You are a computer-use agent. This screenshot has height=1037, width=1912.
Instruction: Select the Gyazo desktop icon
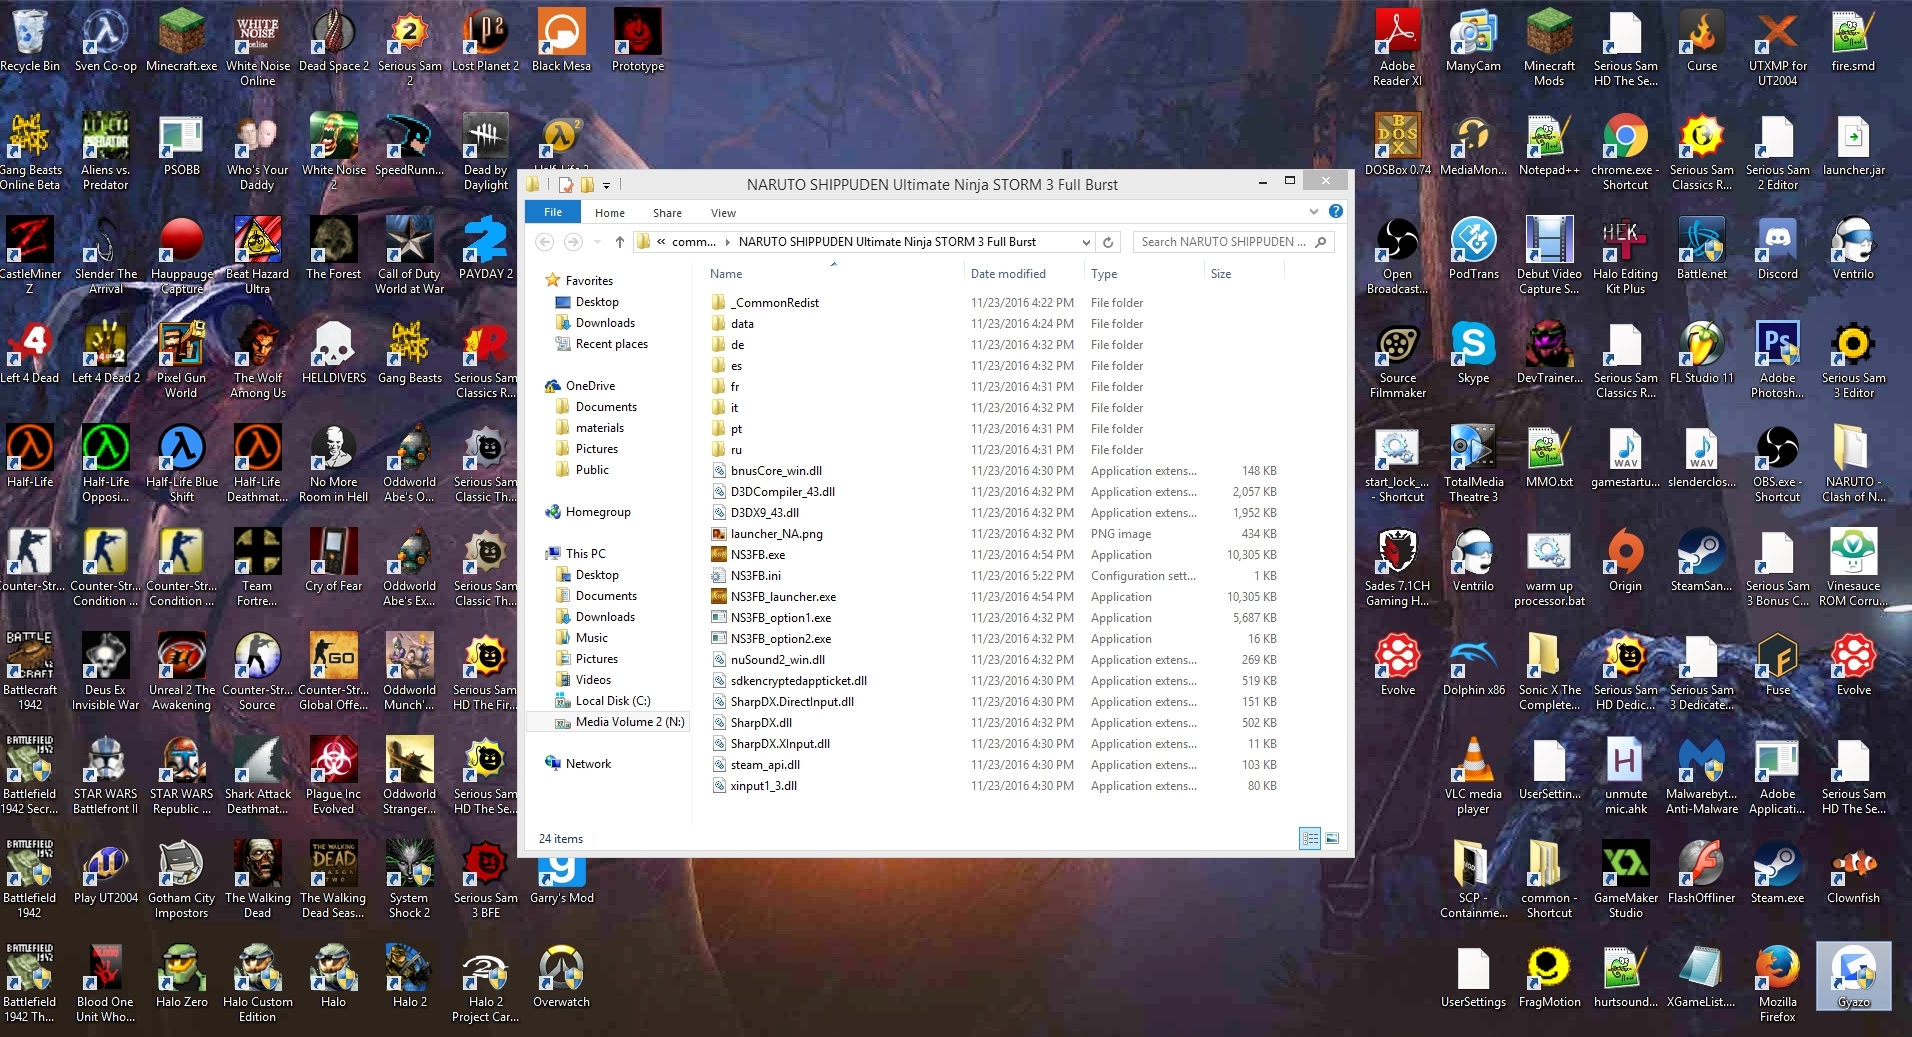[x=1854, y=976]
